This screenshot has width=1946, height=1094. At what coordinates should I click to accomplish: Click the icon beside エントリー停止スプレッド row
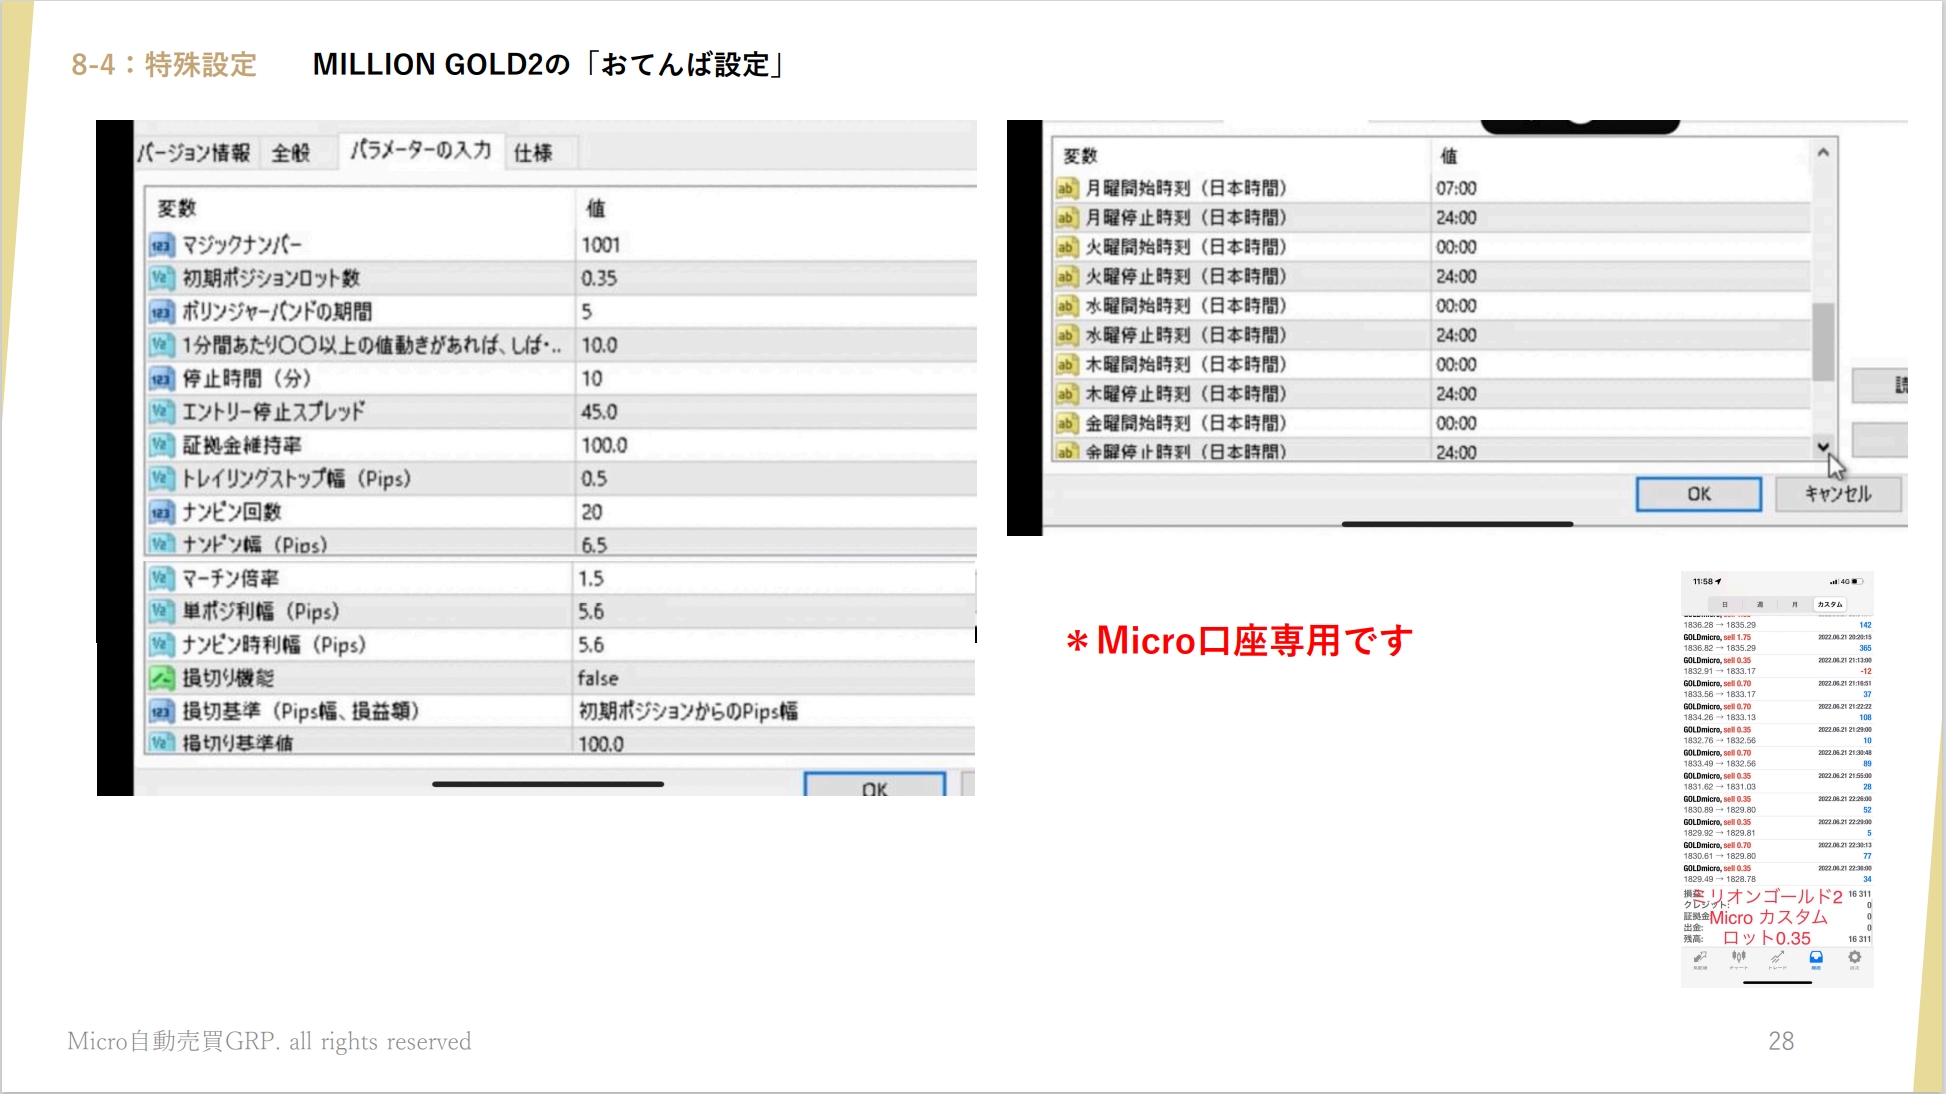pyautogui.click(x=161, y=412)
